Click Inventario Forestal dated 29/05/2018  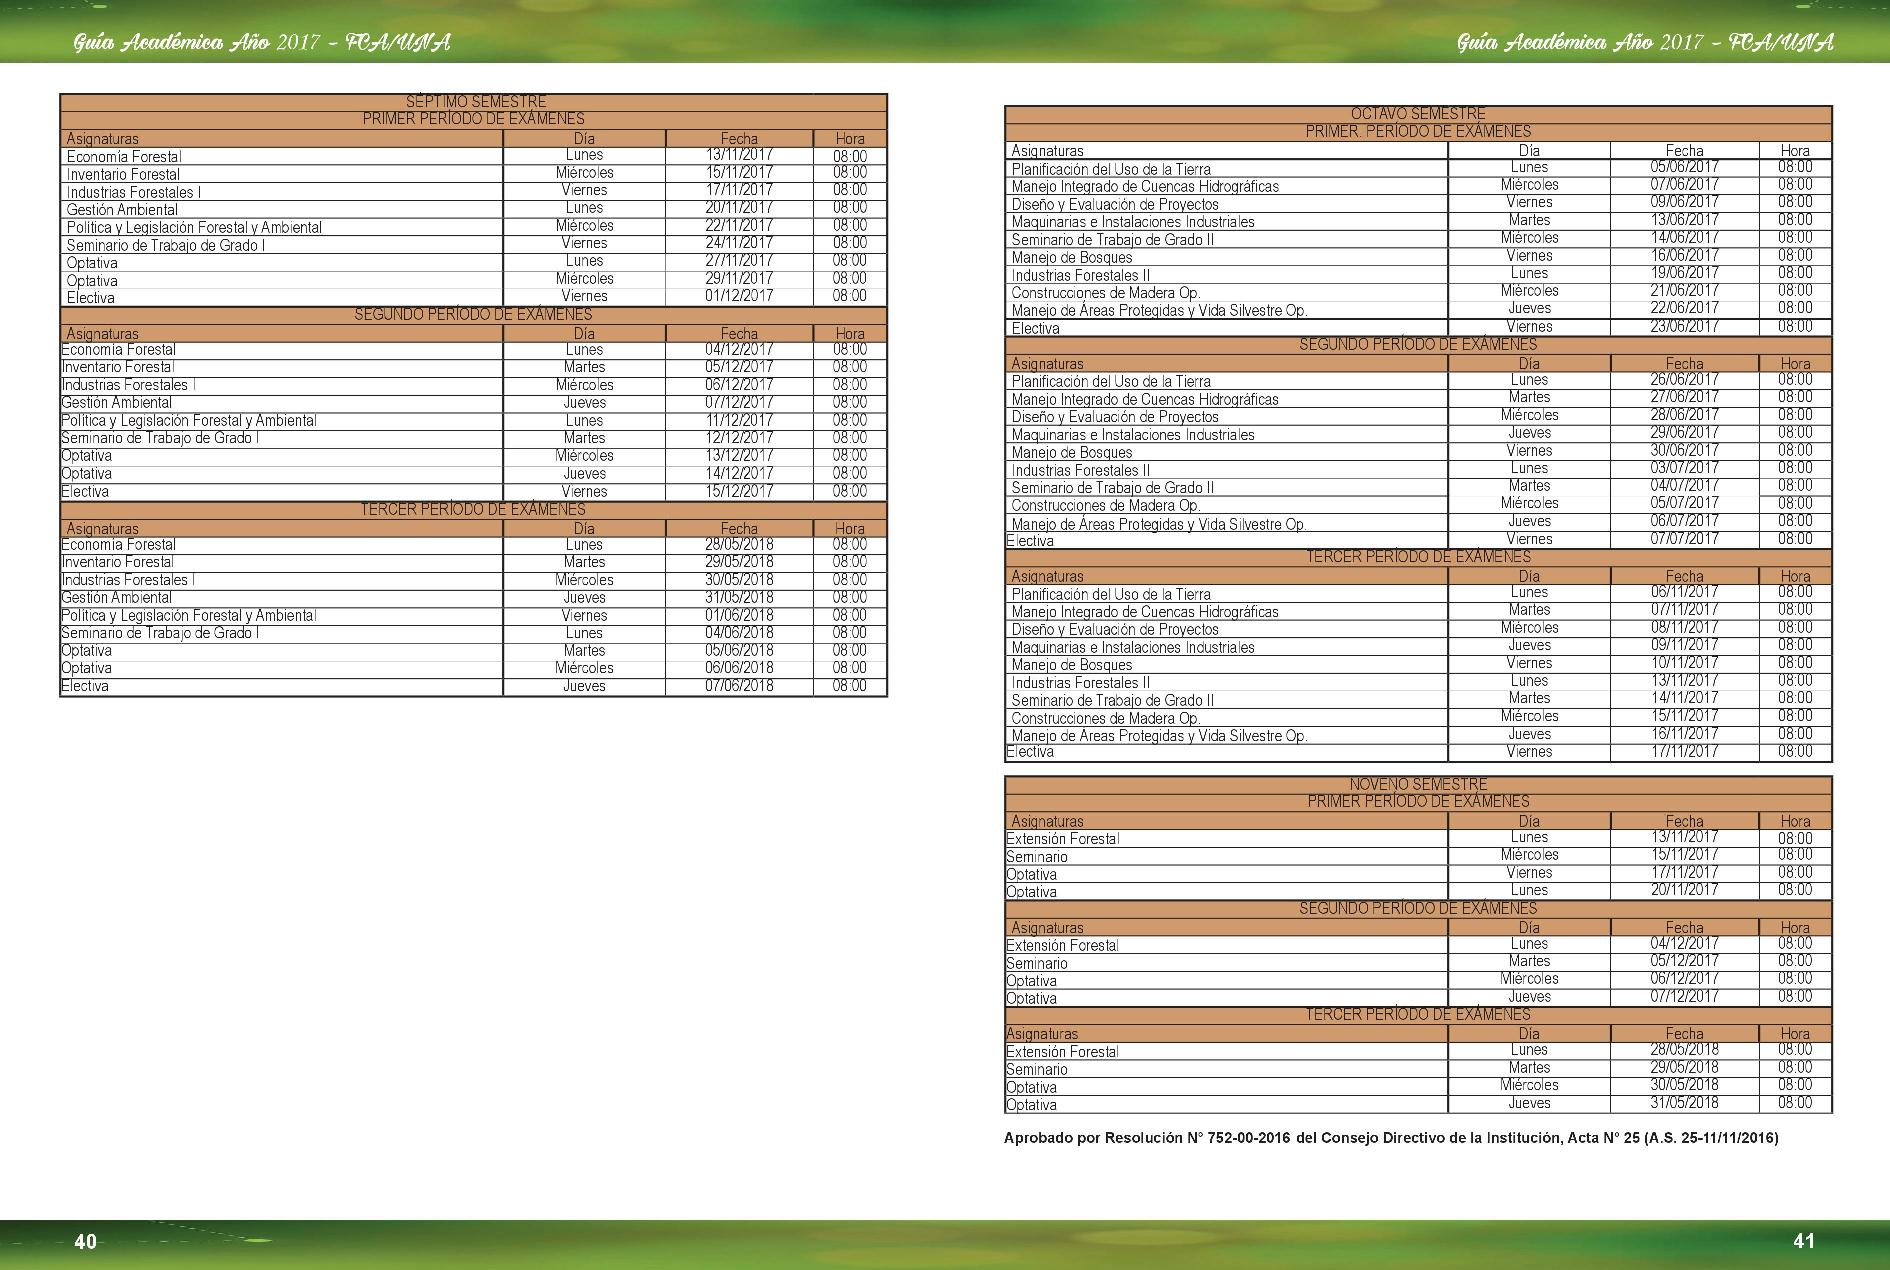coord(117,562)
